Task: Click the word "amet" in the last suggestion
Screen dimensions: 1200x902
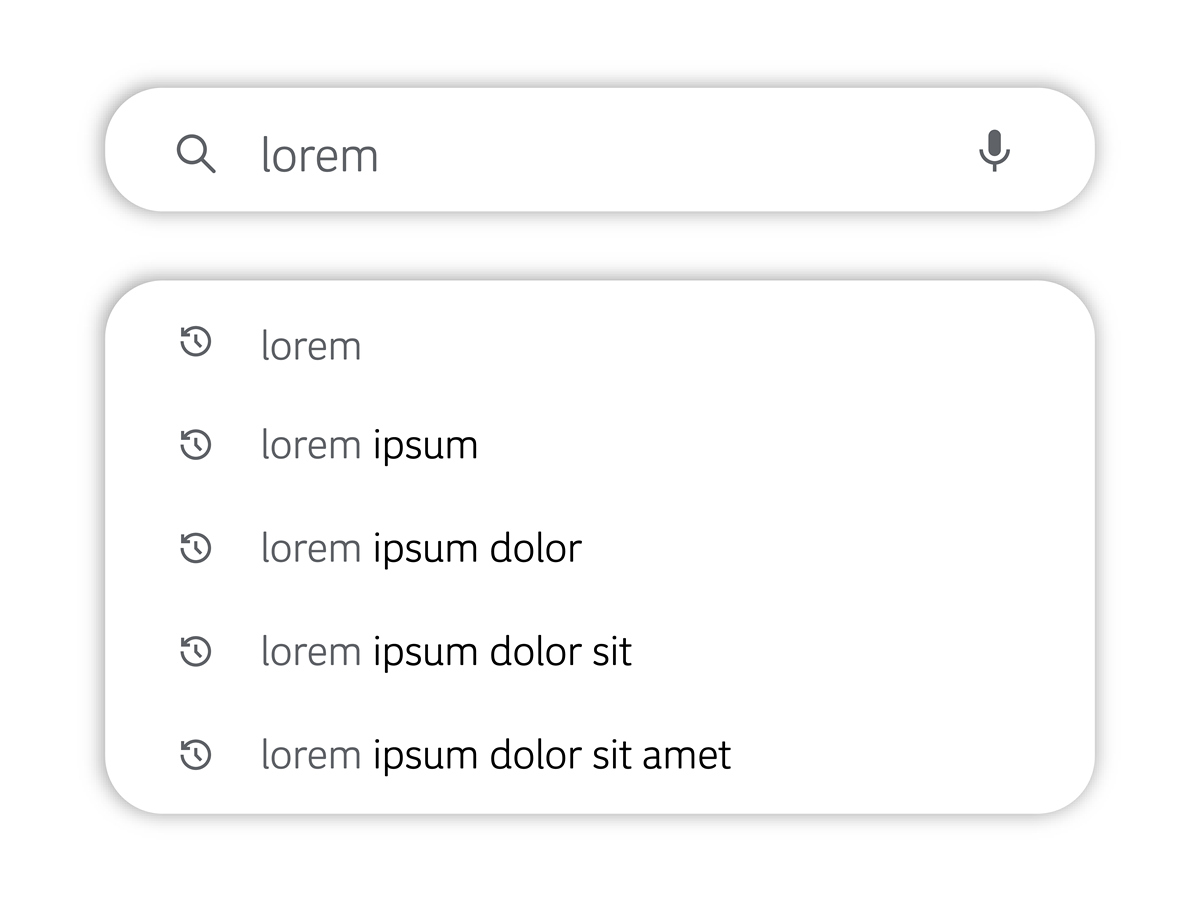Action: coord(686,755)
